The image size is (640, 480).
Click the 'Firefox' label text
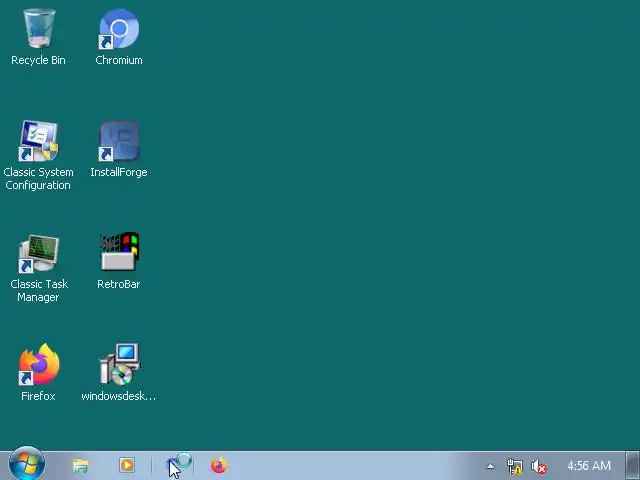click(x=38, y=396)
